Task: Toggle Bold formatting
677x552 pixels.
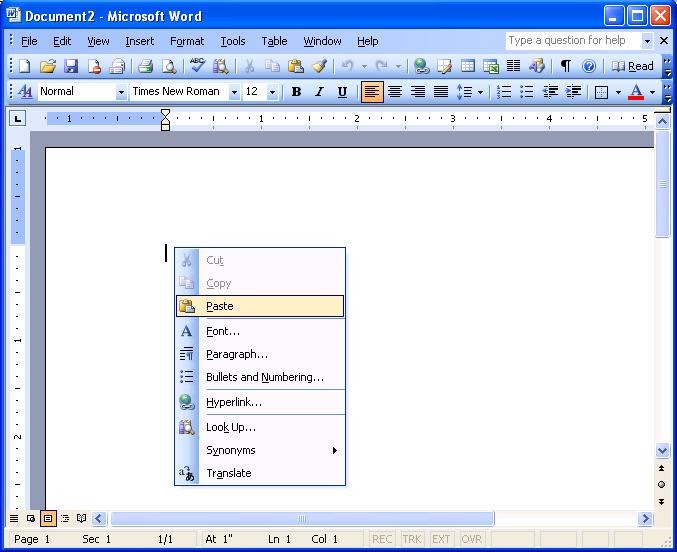Action: pos(296,92)
